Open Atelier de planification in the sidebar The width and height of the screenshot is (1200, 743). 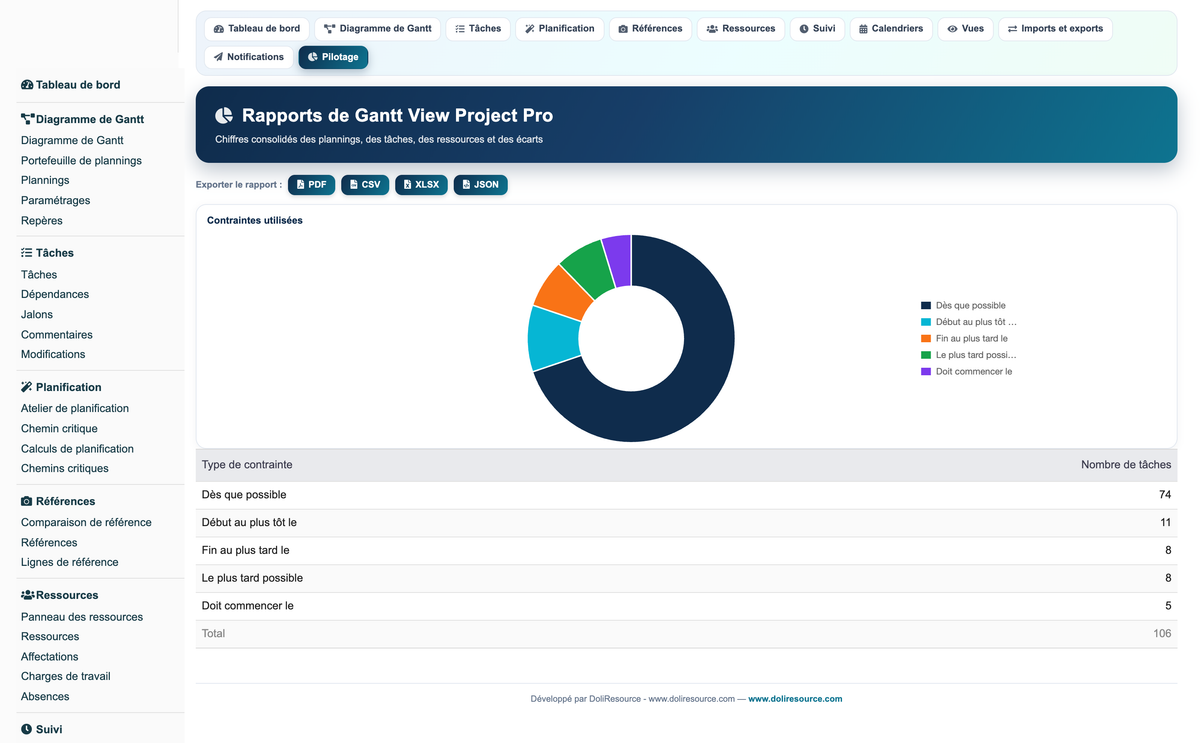tap(75, 409)
